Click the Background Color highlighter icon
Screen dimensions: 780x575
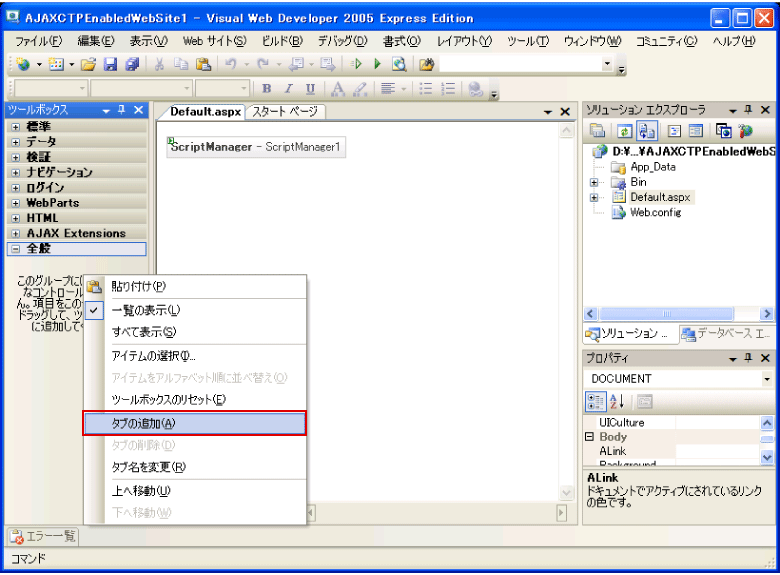coord(360,89)
